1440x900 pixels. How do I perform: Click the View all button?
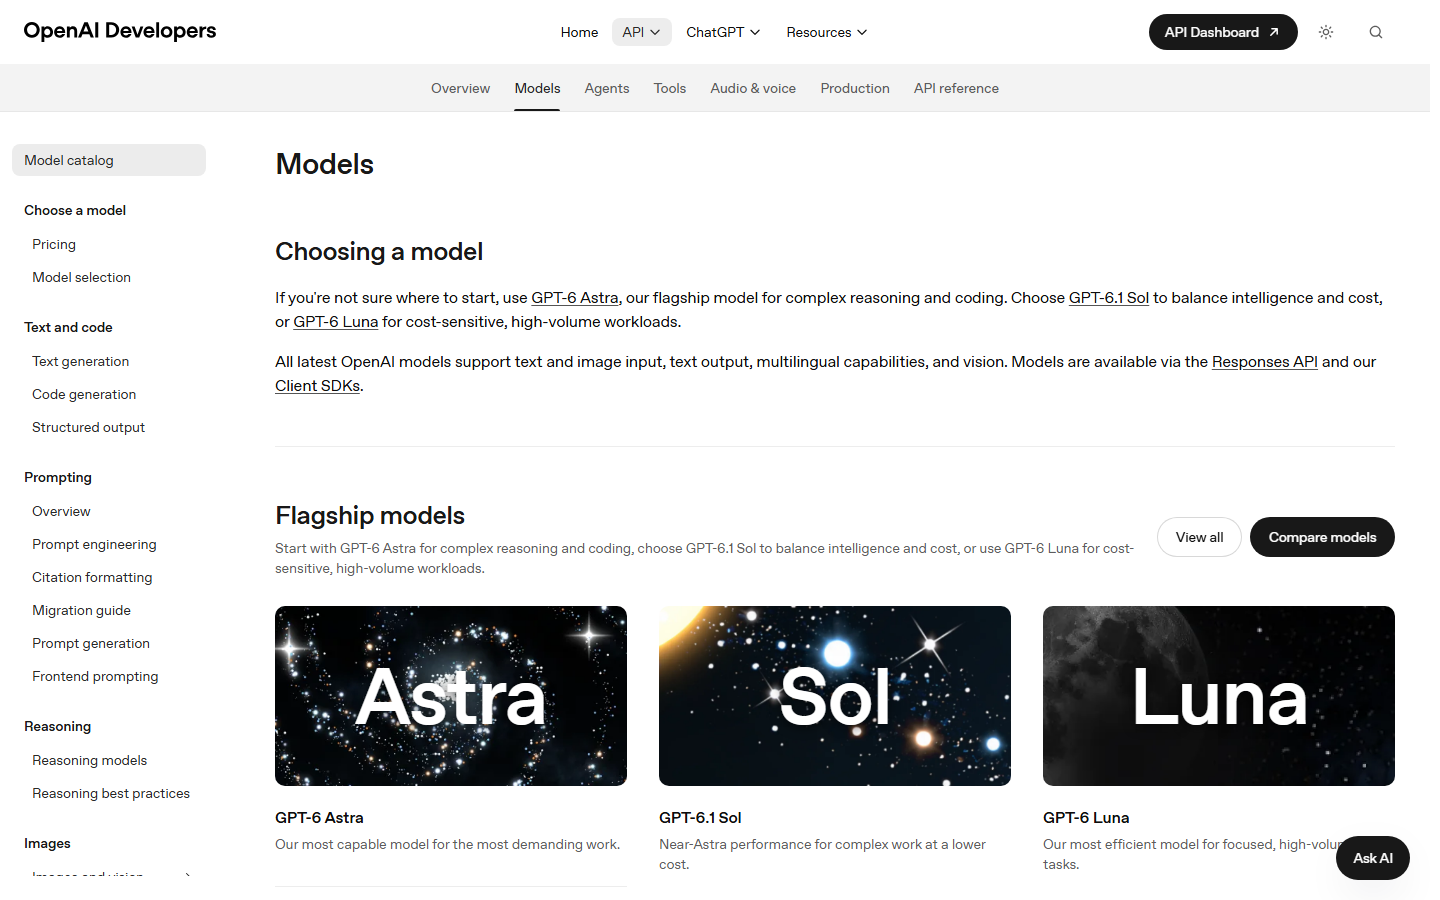point(1199,537)
